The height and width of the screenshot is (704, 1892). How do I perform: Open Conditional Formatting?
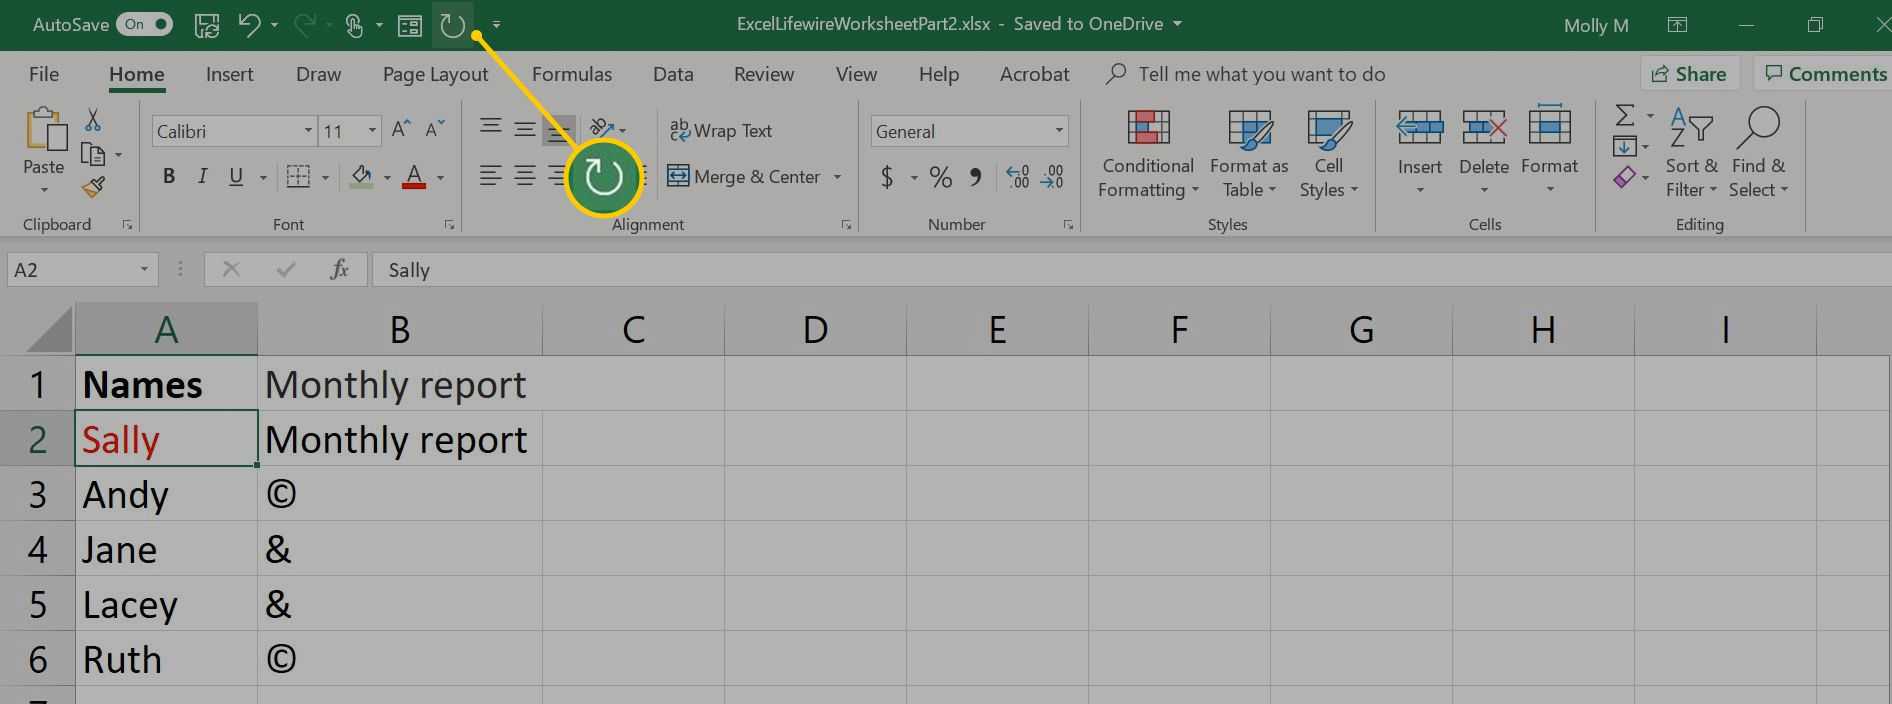[1147, 153]
